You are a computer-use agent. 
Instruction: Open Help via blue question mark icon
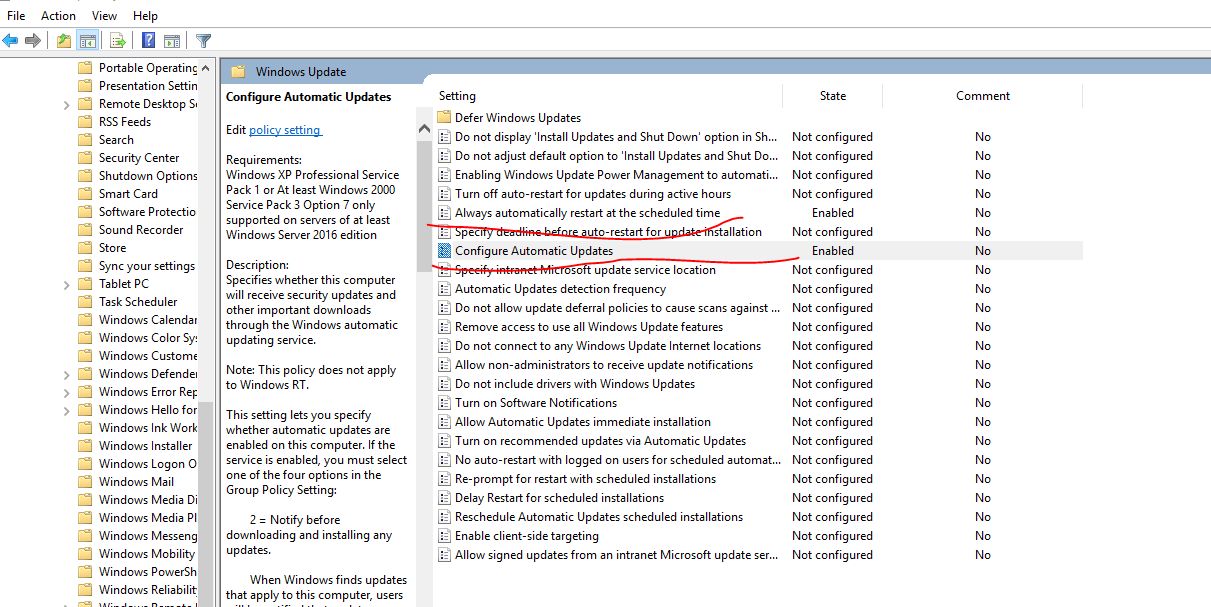click(x=148, y=41)
